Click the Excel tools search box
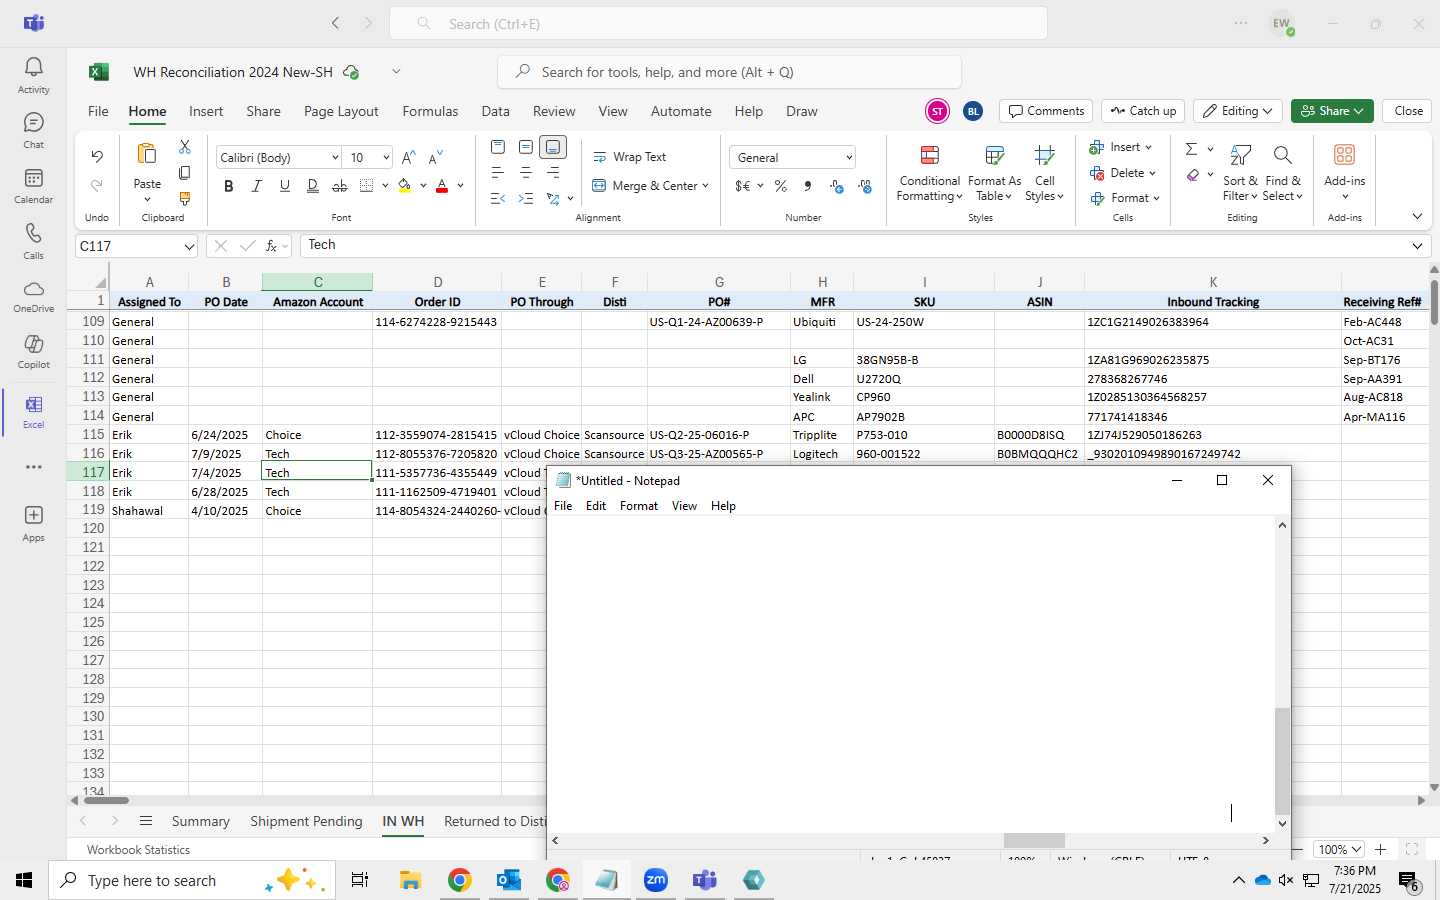 click(x=729, y=72)
